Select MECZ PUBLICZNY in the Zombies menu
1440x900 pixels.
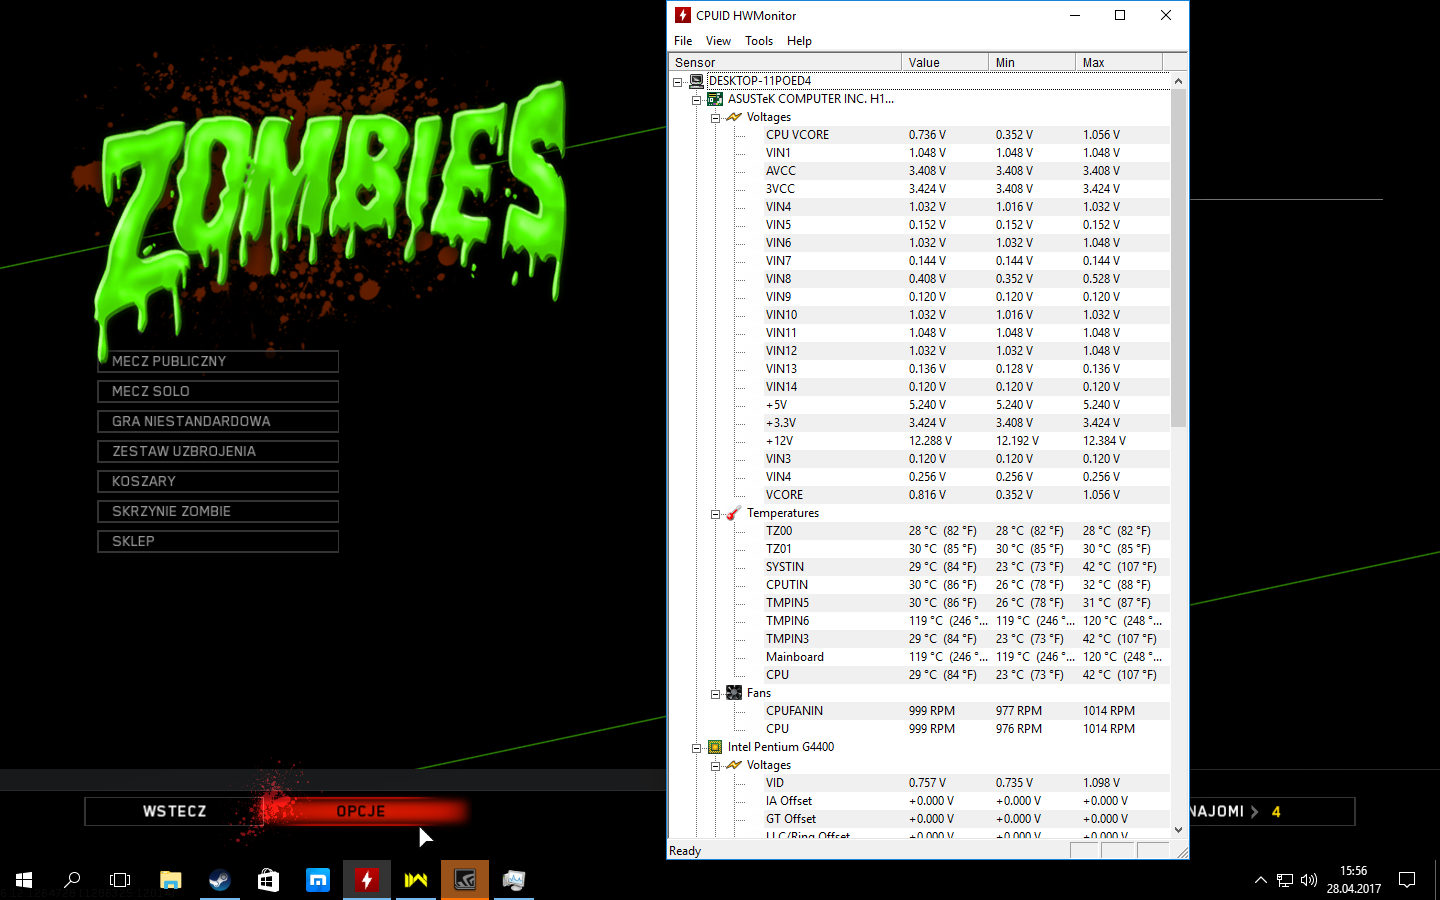coord(218,361)
